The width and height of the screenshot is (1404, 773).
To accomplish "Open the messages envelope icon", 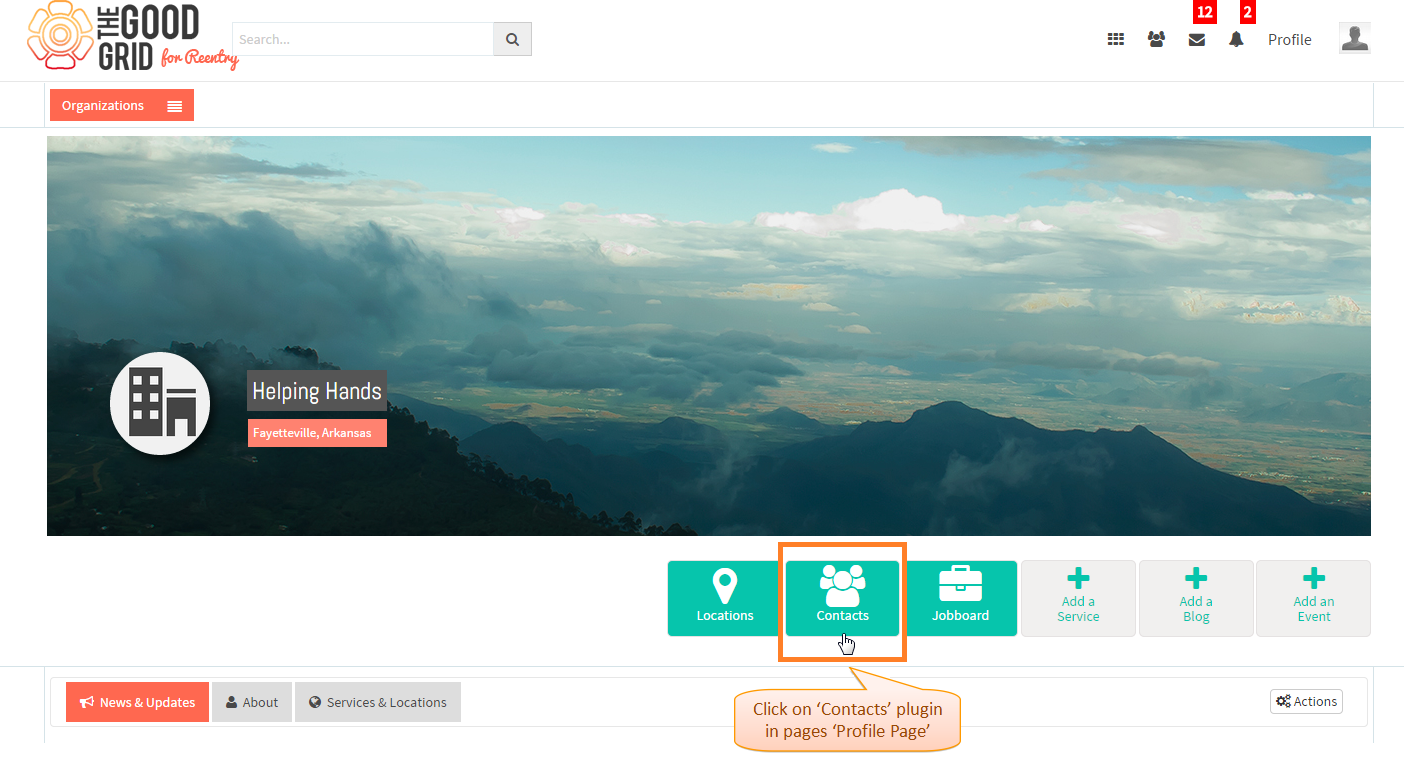I will pyautogui.click(x=1197, y=40).
